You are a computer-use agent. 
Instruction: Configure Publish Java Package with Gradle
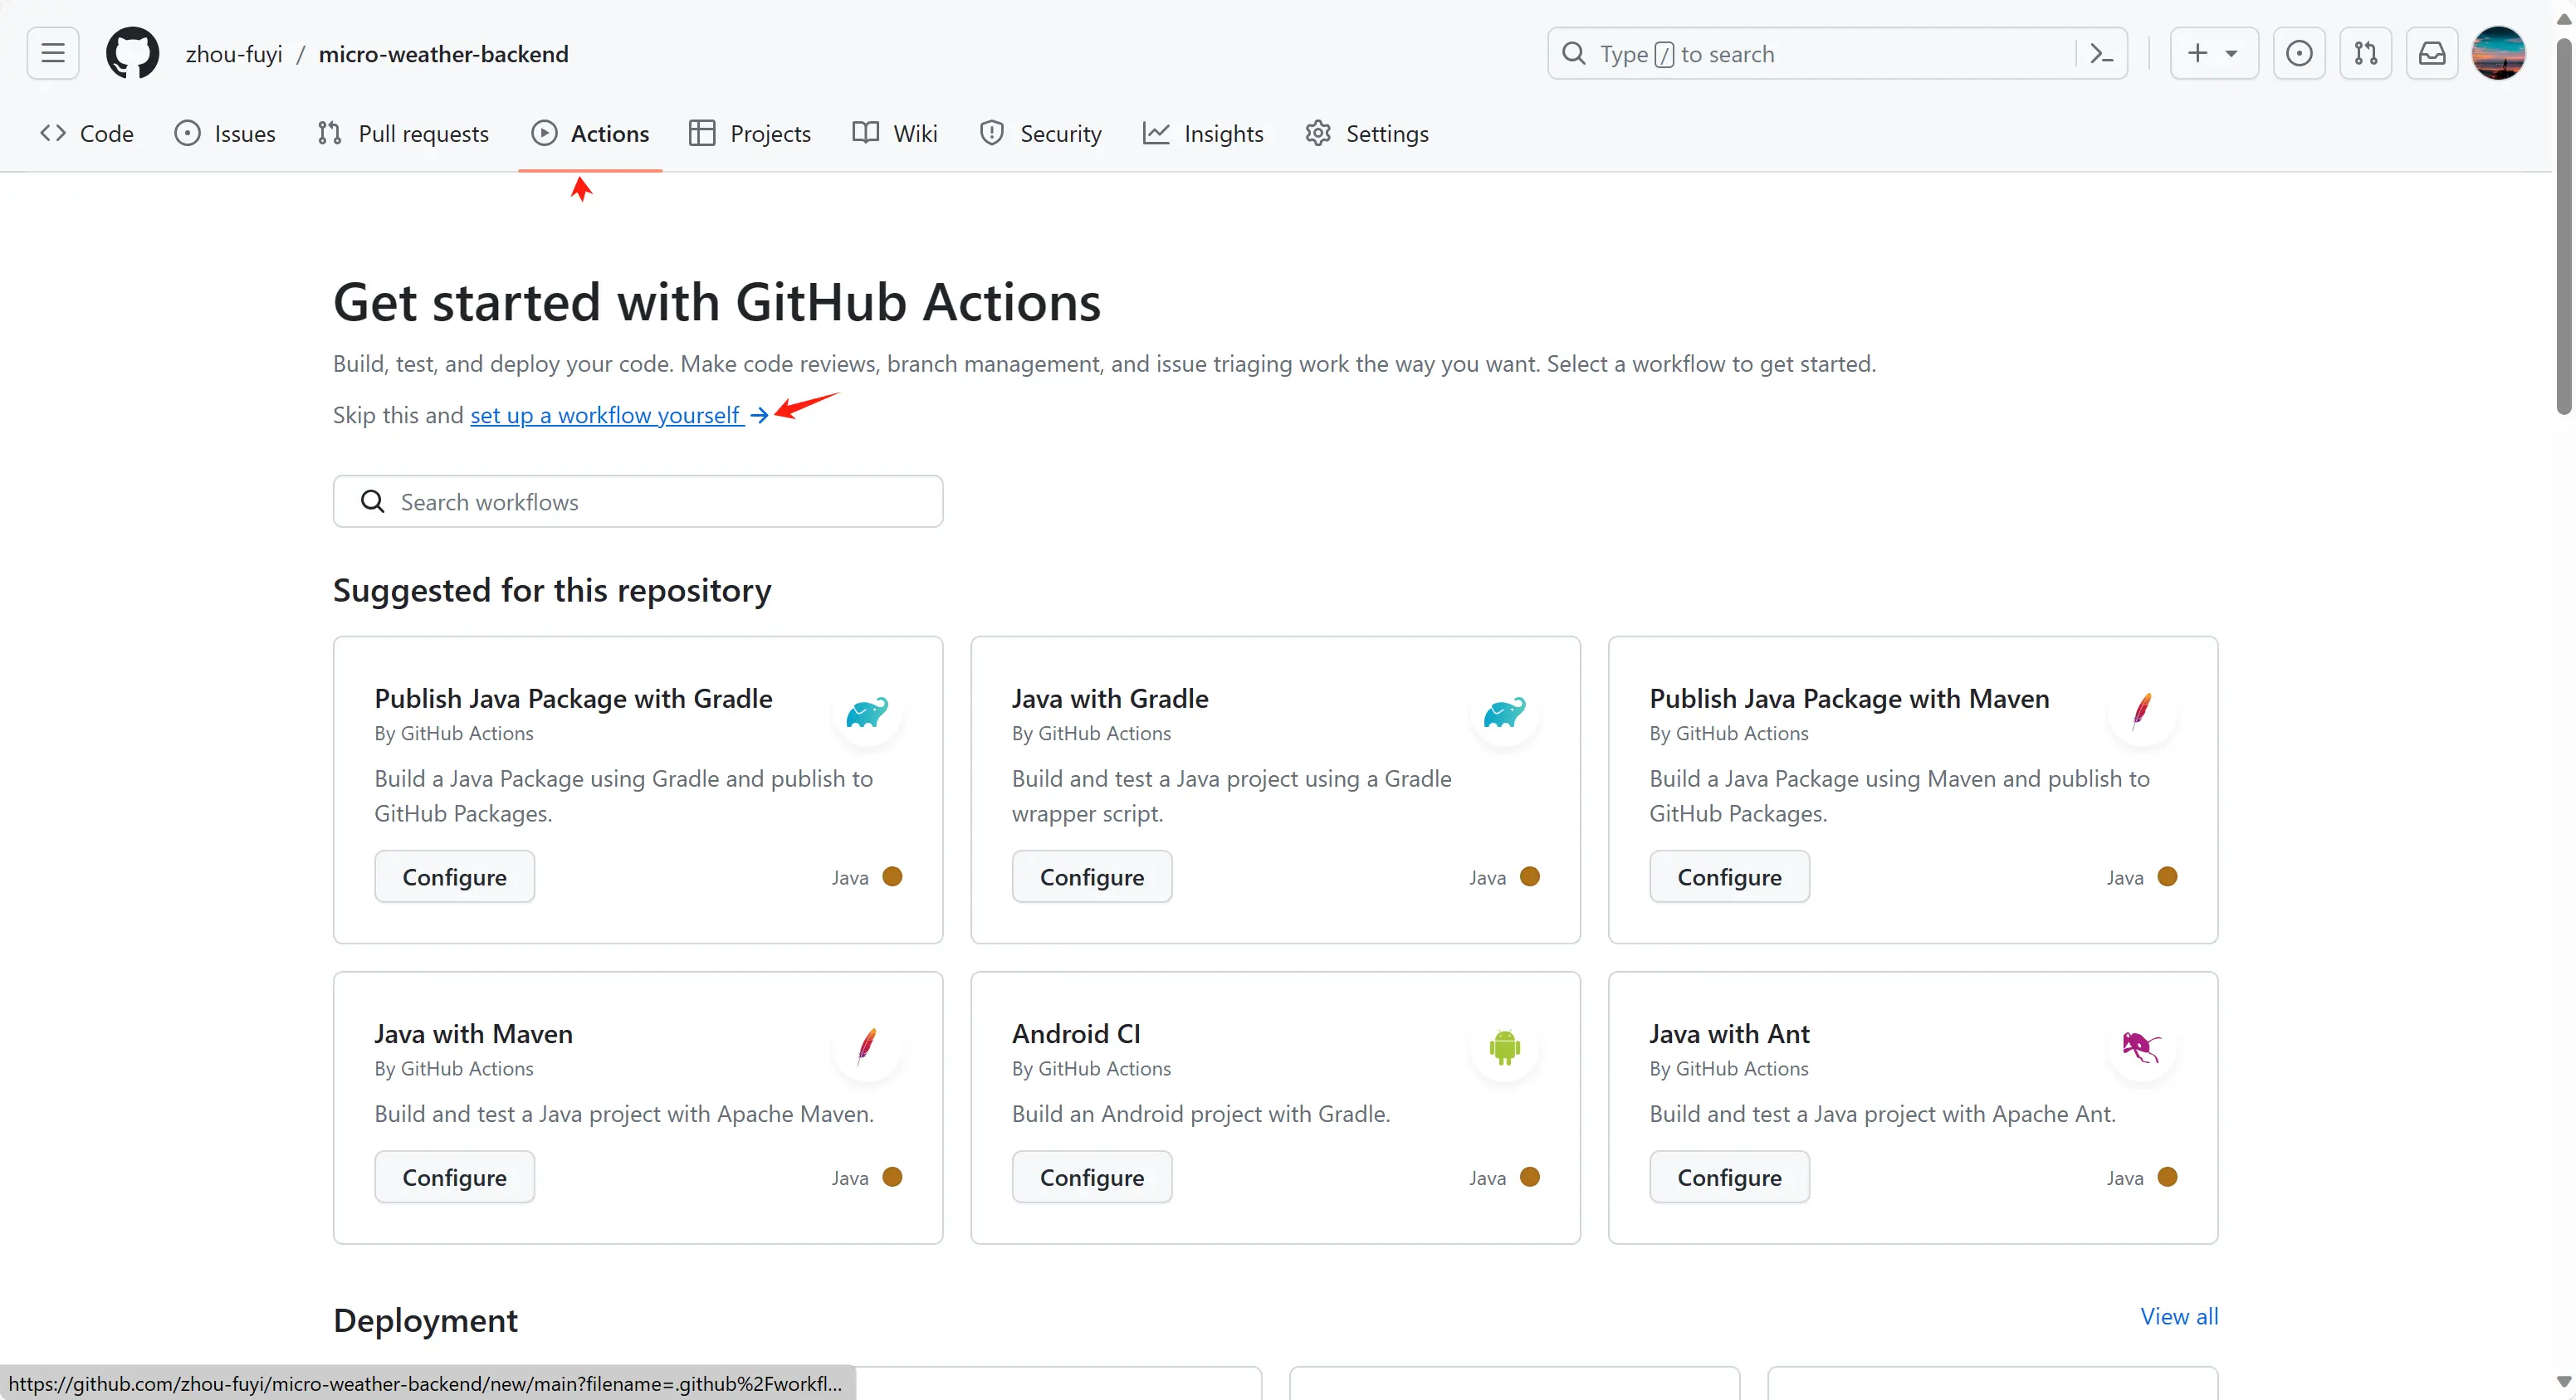[455, 877]
